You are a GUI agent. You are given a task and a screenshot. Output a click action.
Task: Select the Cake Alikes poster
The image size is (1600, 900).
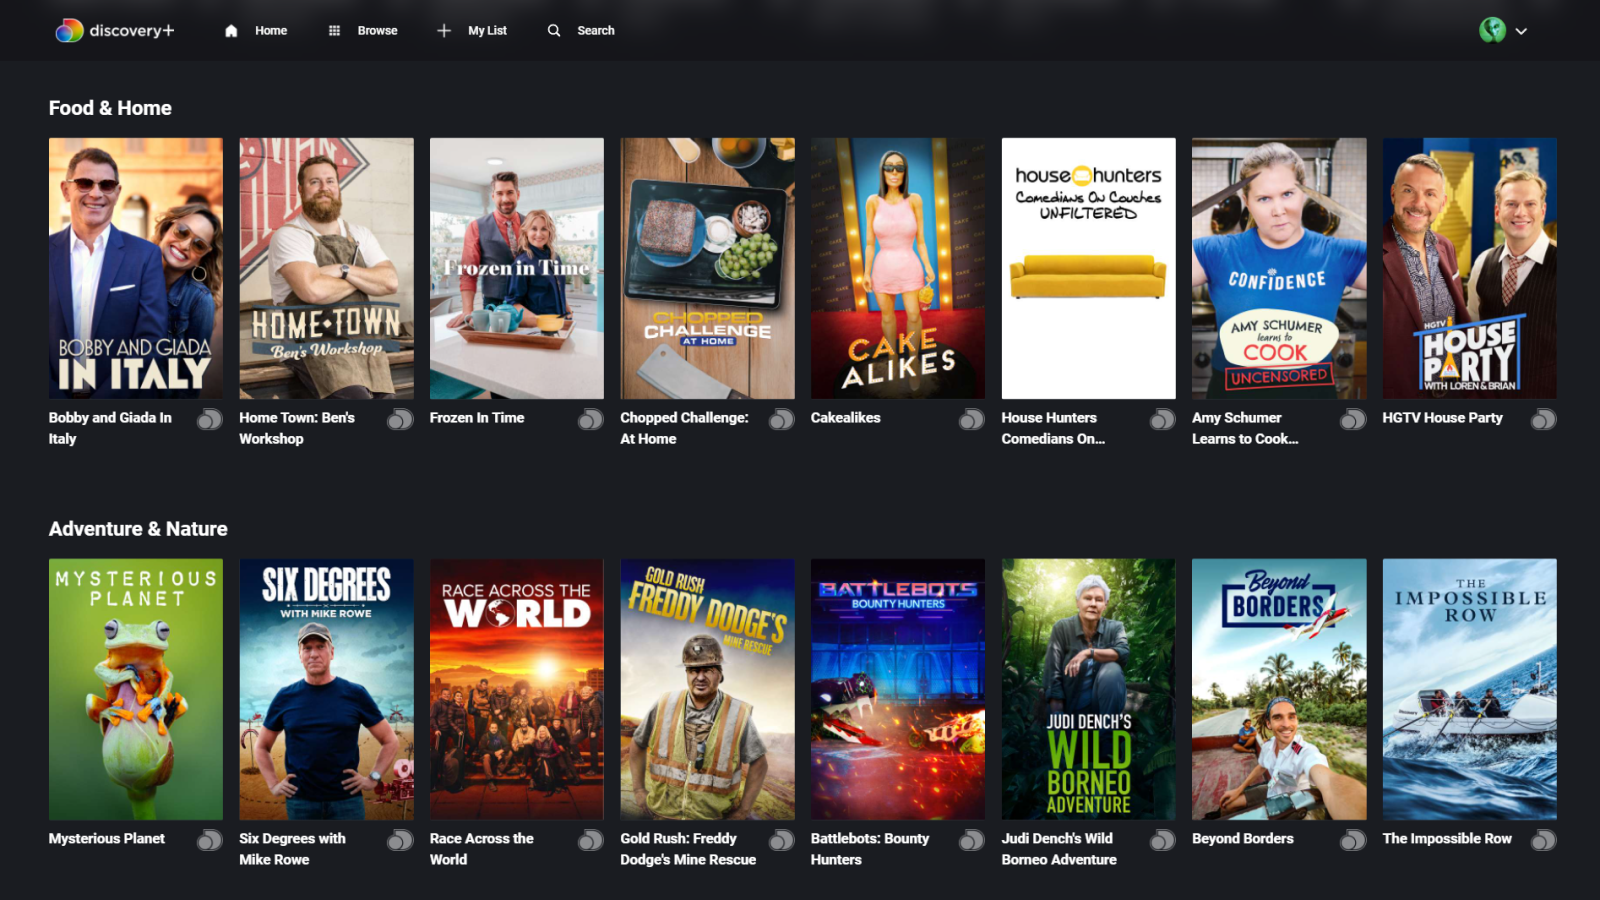[x=898, y=268]
